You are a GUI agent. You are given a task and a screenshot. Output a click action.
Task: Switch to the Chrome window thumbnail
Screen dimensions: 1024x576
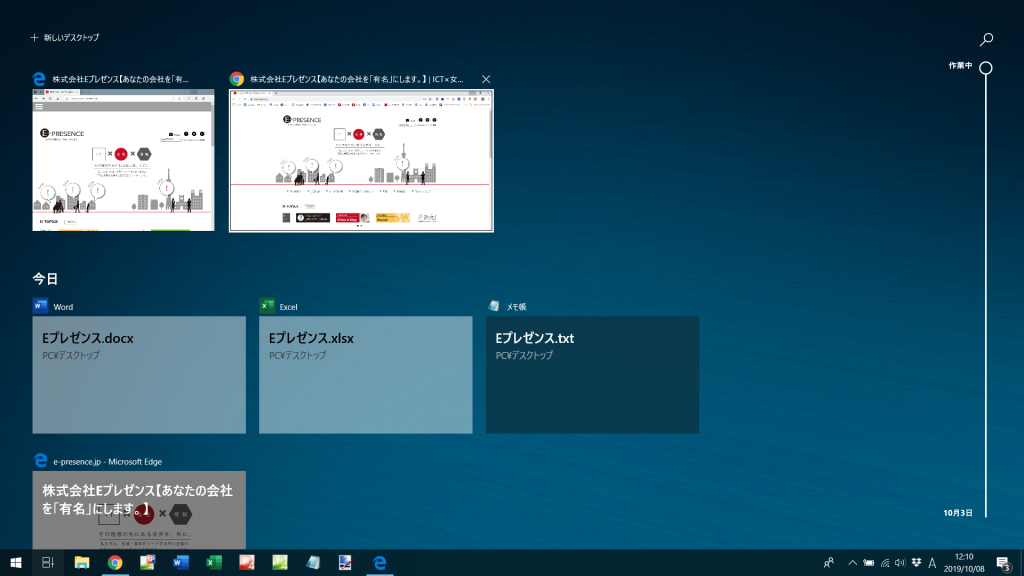pyautogui.click(x=361, y=161)
